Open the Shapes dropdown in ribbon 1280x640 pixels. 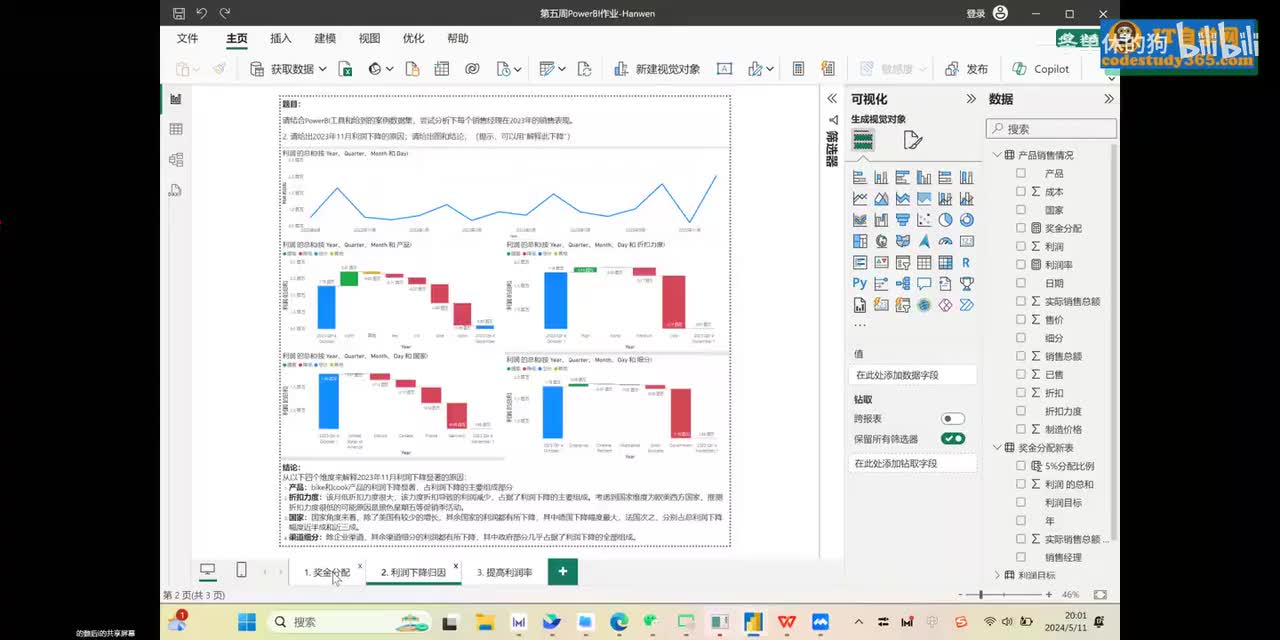(x=770, y=69)
